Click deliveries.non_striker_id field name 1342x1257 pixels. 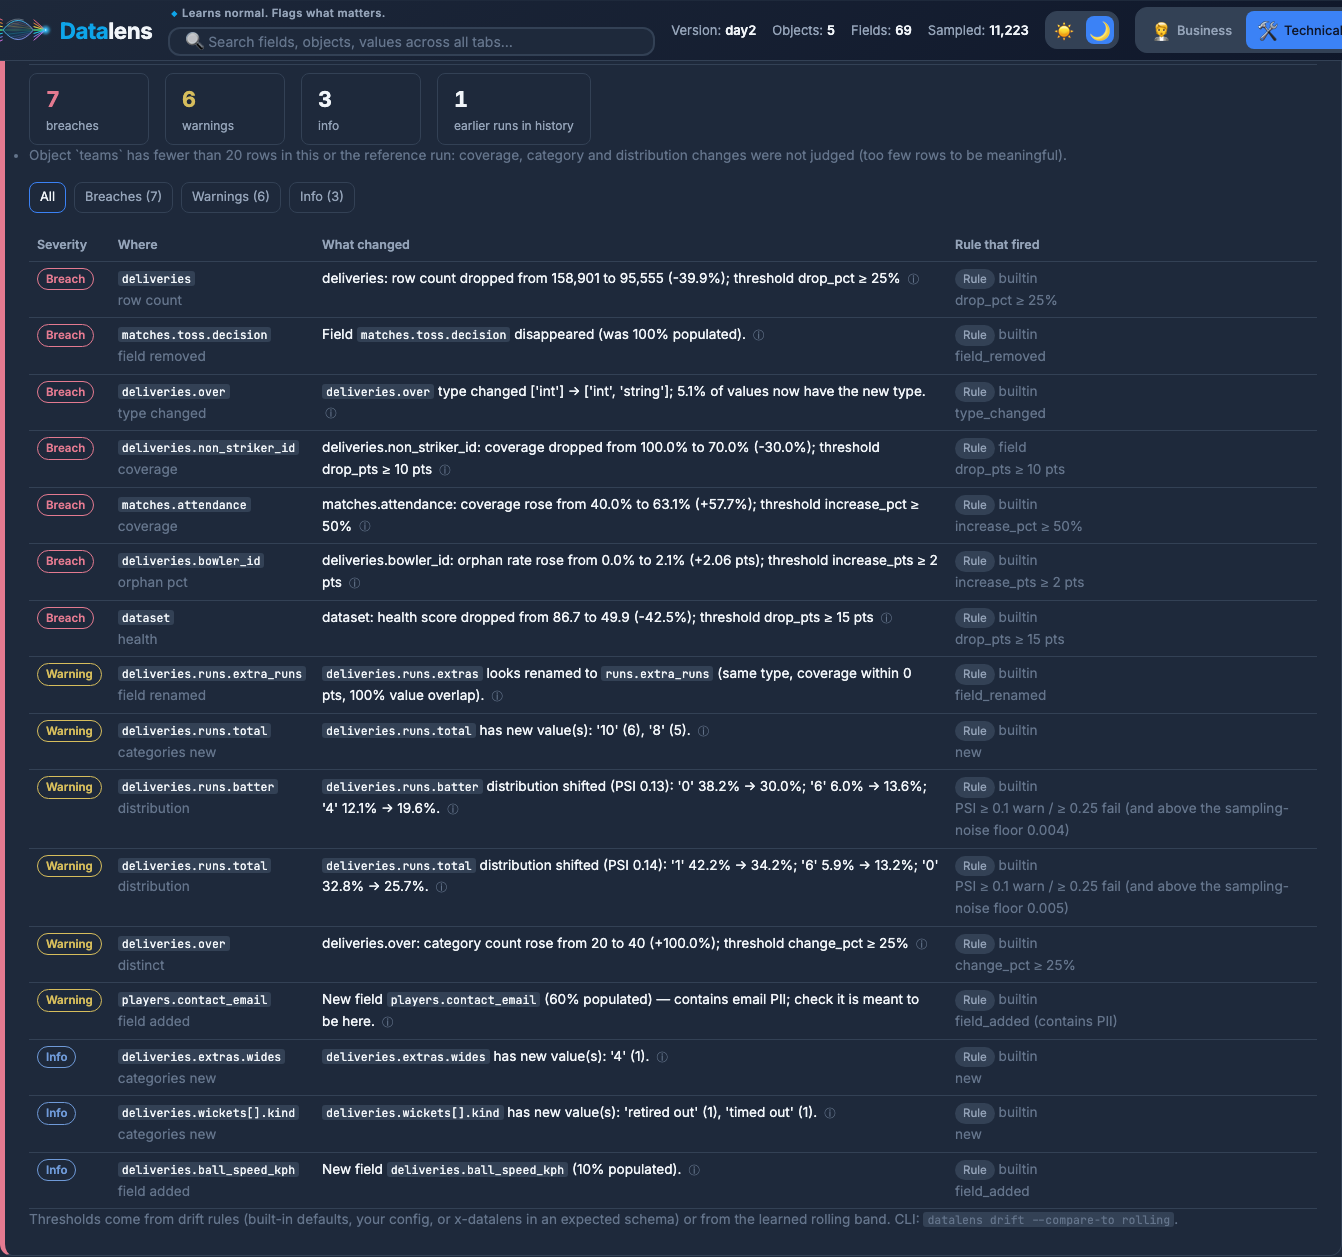208,448
